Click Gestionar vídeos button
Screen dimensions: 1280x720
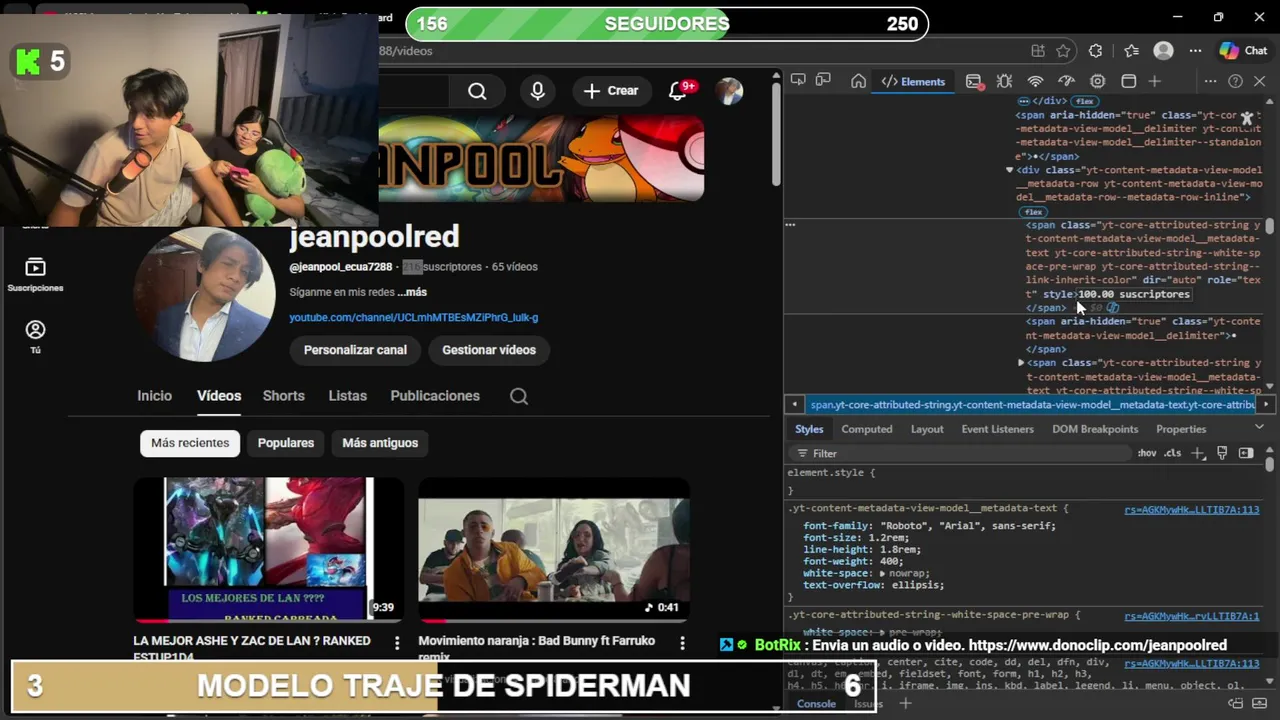489,350
